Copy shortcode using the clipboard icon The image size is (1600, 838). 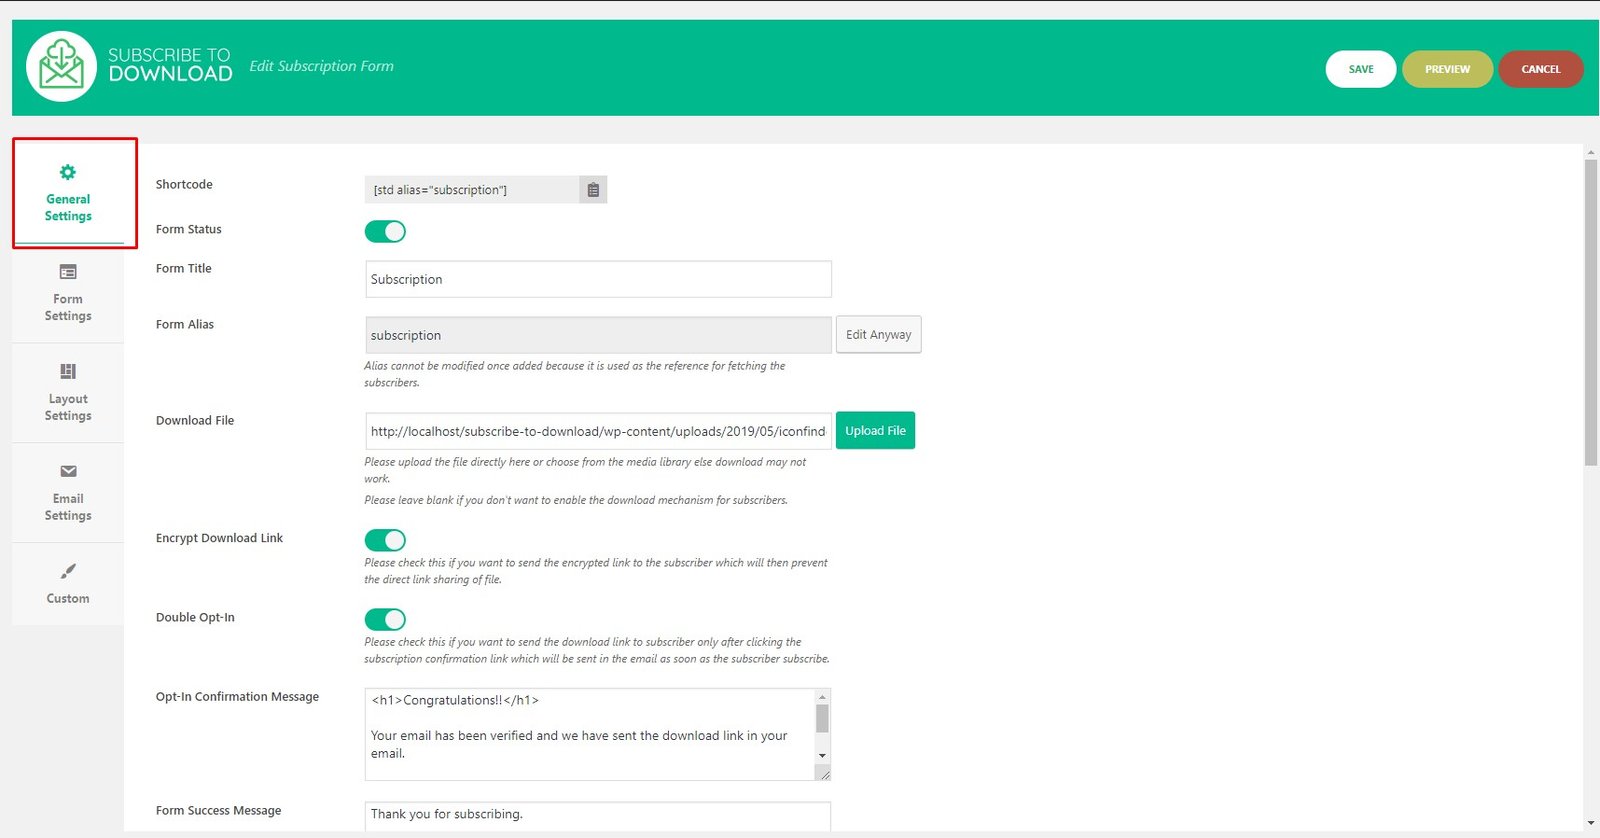[593, 190]
